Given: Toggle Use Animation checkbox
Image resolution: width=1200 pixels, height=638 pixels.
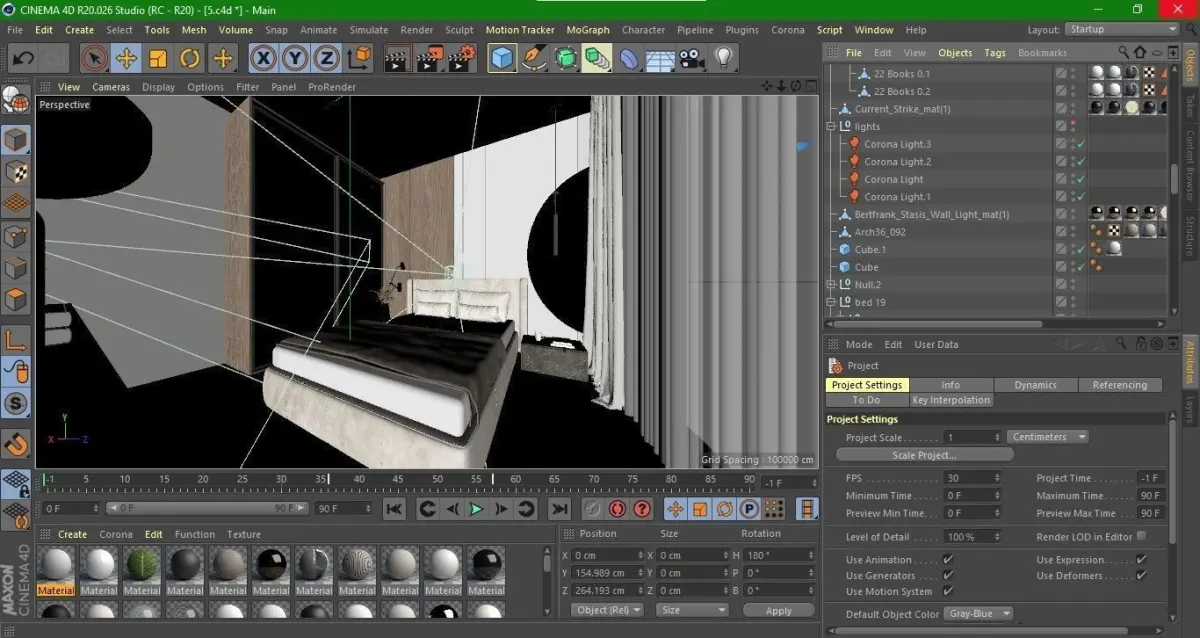Looking at the screenshot, I should pyautogui.click(x=948, y=560).
